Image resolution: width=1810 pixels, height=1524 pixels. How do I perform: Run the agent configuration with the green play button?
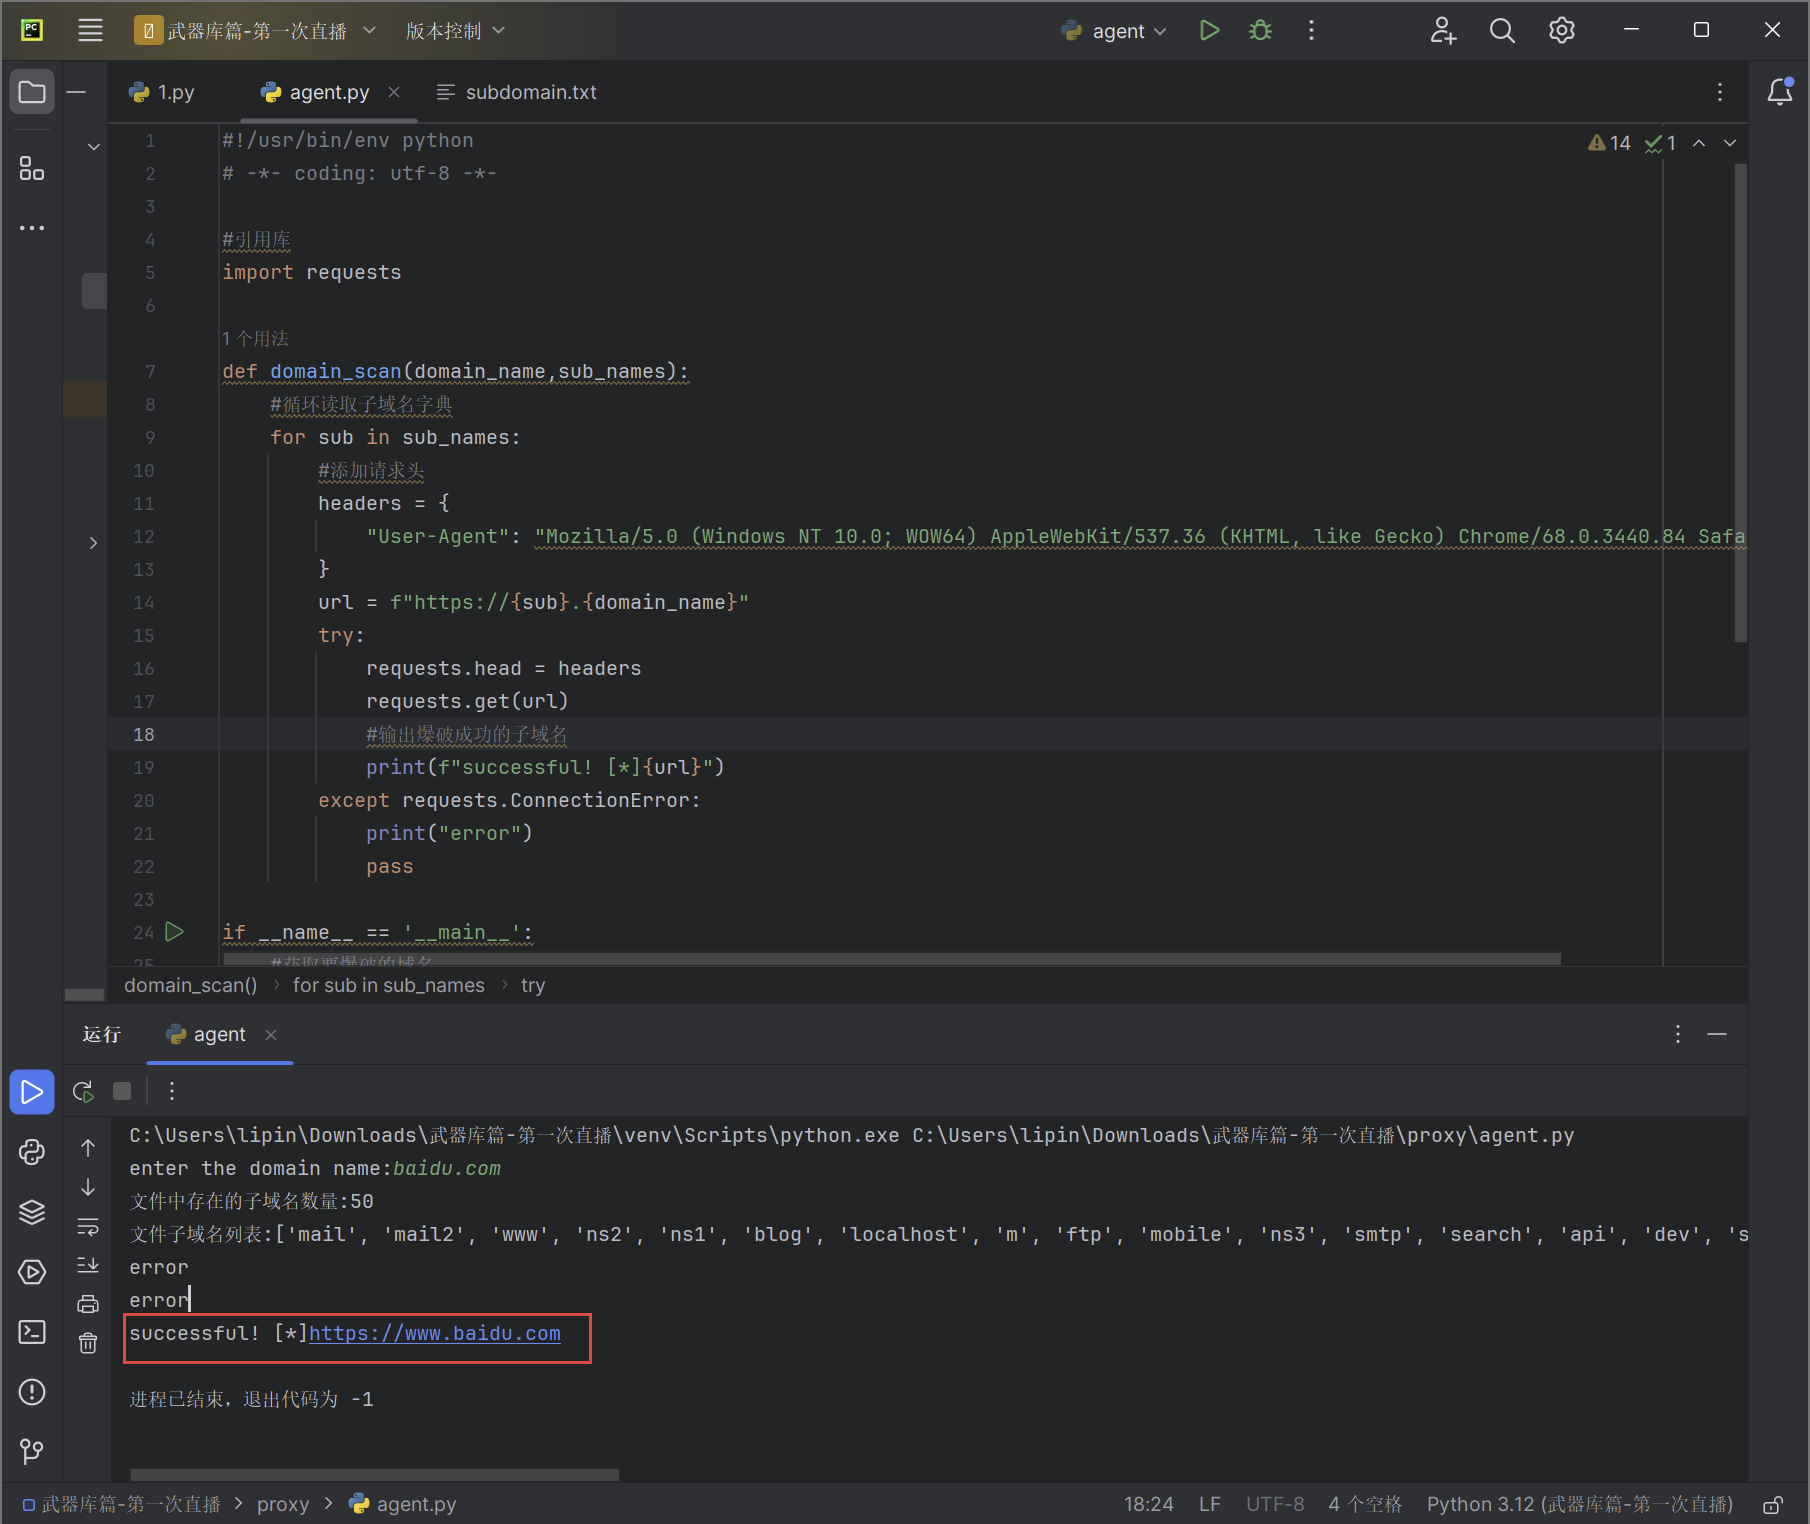click(x=1209, y=31)
